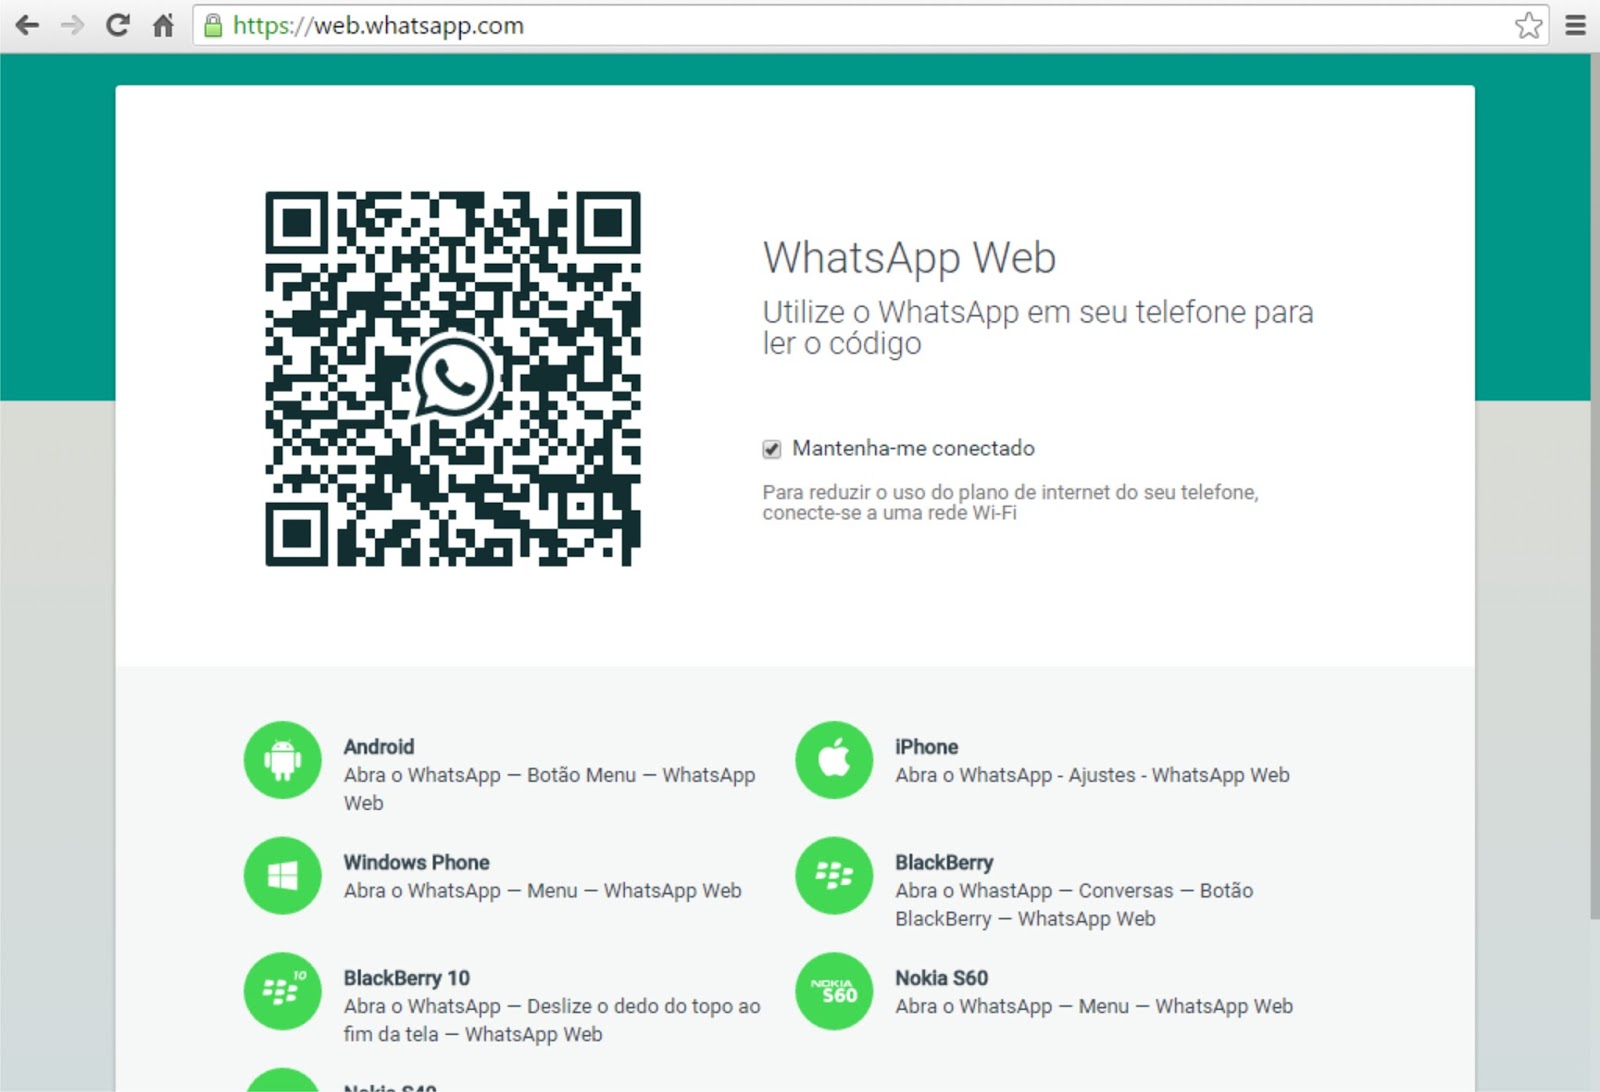The width and height of the screenshot is (1600, 1092).
Task: Click the page reload control
Action: point(116,25)
